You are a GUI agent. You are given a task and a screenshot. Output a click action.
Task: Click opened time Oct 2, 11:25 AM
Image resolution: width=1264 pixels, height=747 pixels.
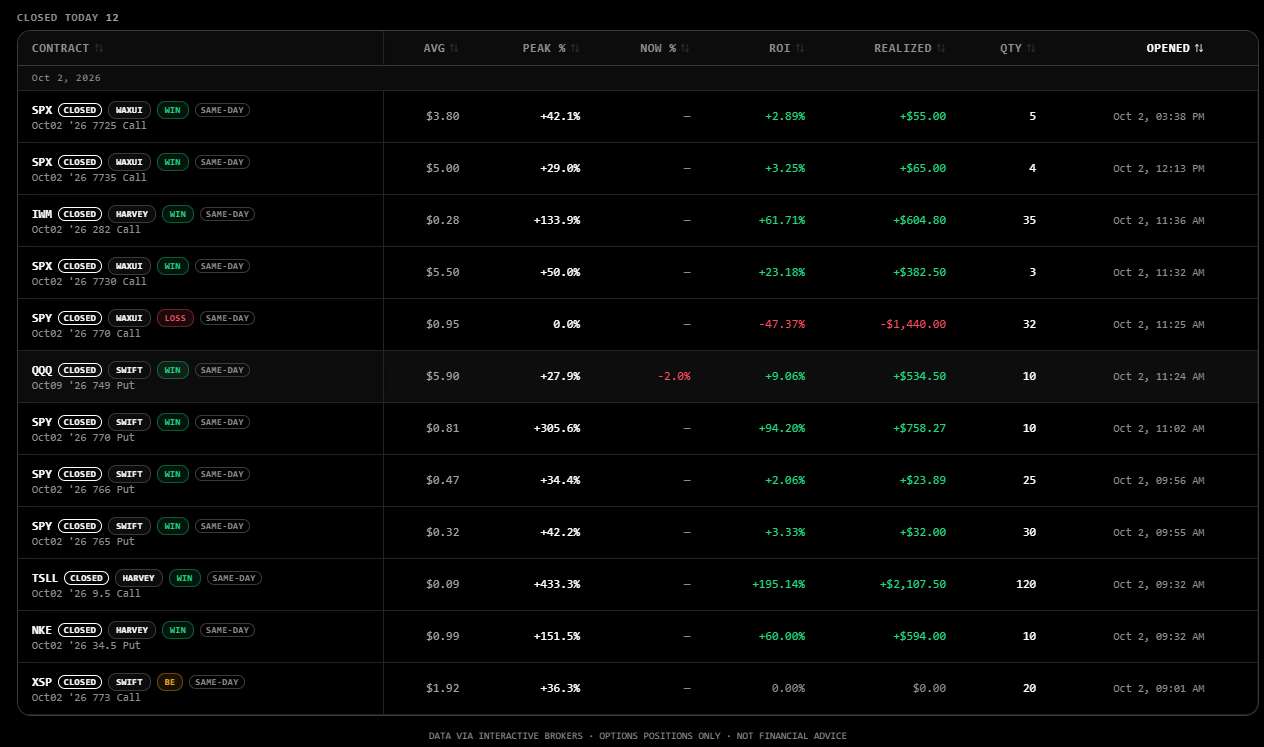pyautogui.click(x=1159, y=324)
